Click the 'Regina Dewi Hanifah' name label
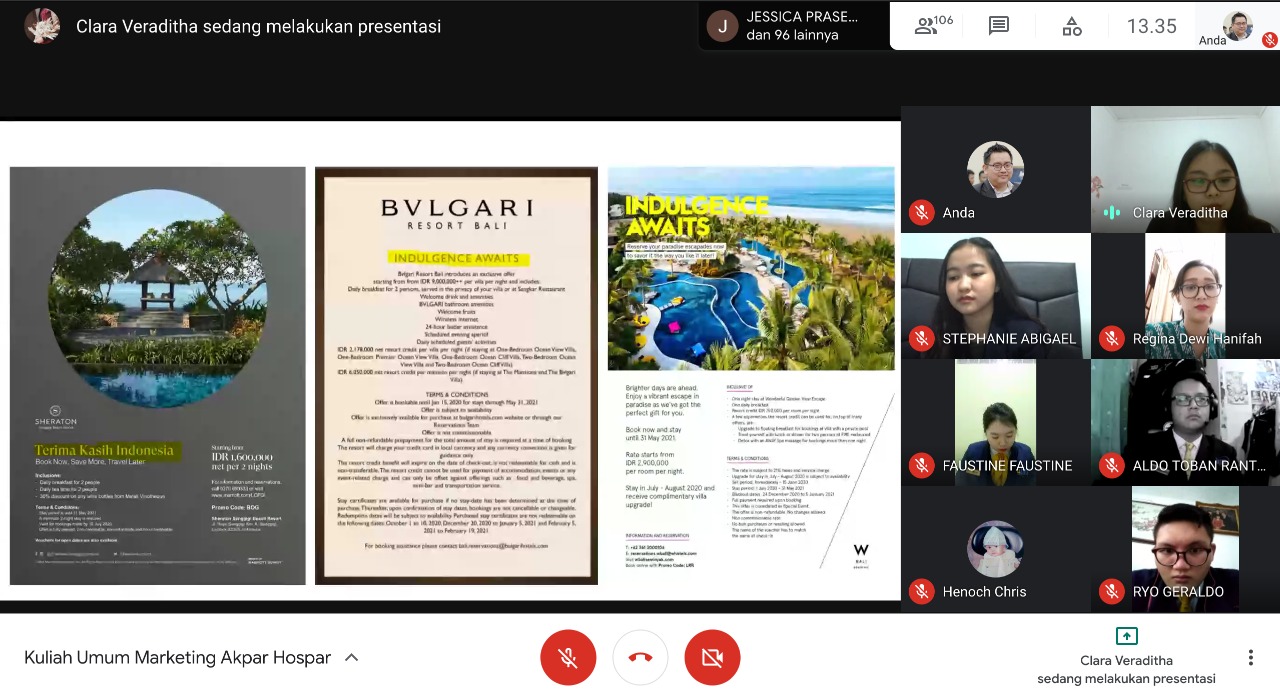The width and height of the screenshot is (1280, 700). tap(1197, 339)
